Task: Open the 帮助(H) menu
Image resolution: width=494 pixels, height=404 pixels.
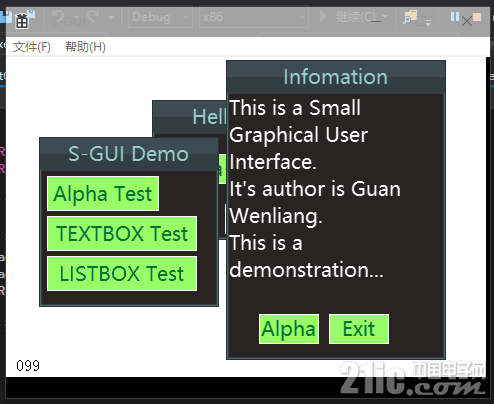Action: coord(85,47)
